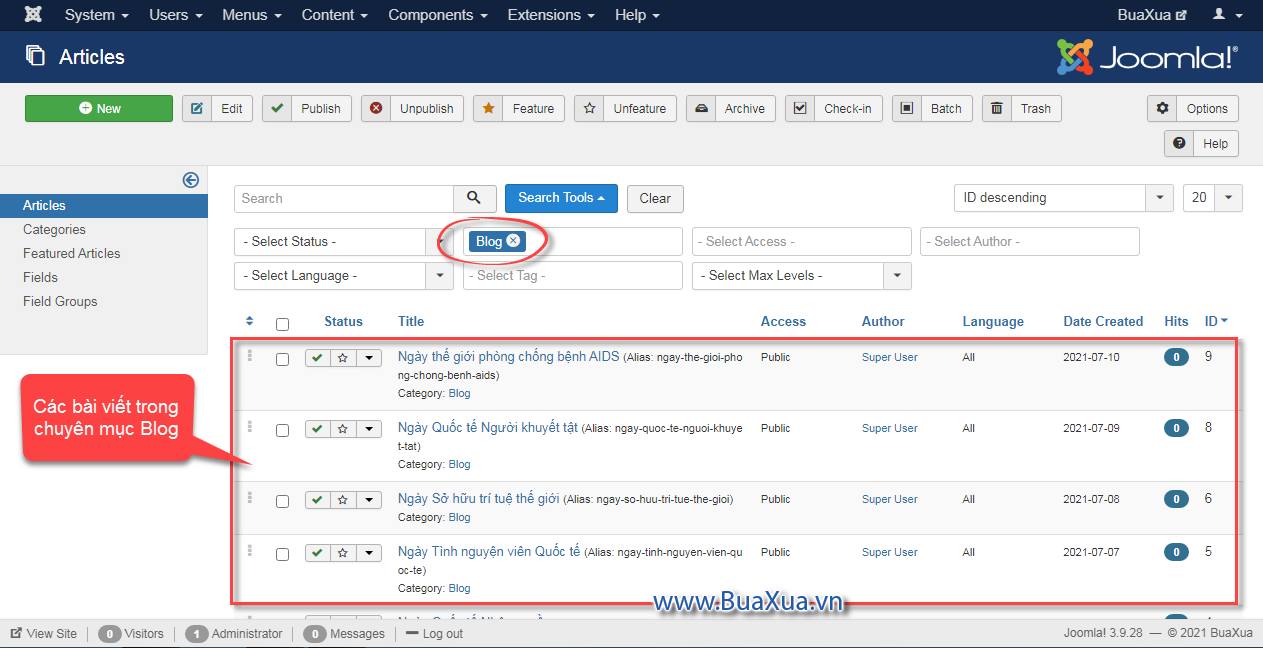
Task: Click the Batch toolbar button
Action: coord(932,109)
